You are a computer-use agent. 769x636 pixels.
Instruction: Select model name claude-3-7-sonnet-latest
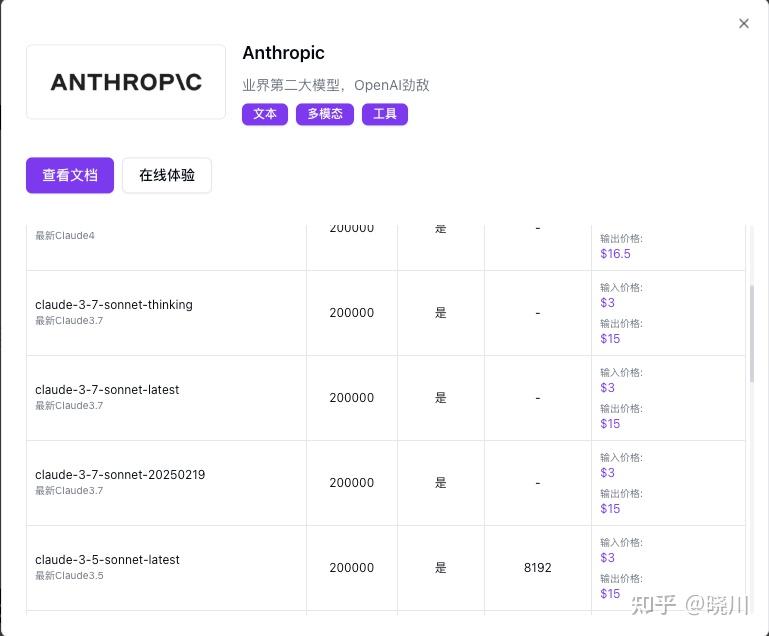[107, 389]
